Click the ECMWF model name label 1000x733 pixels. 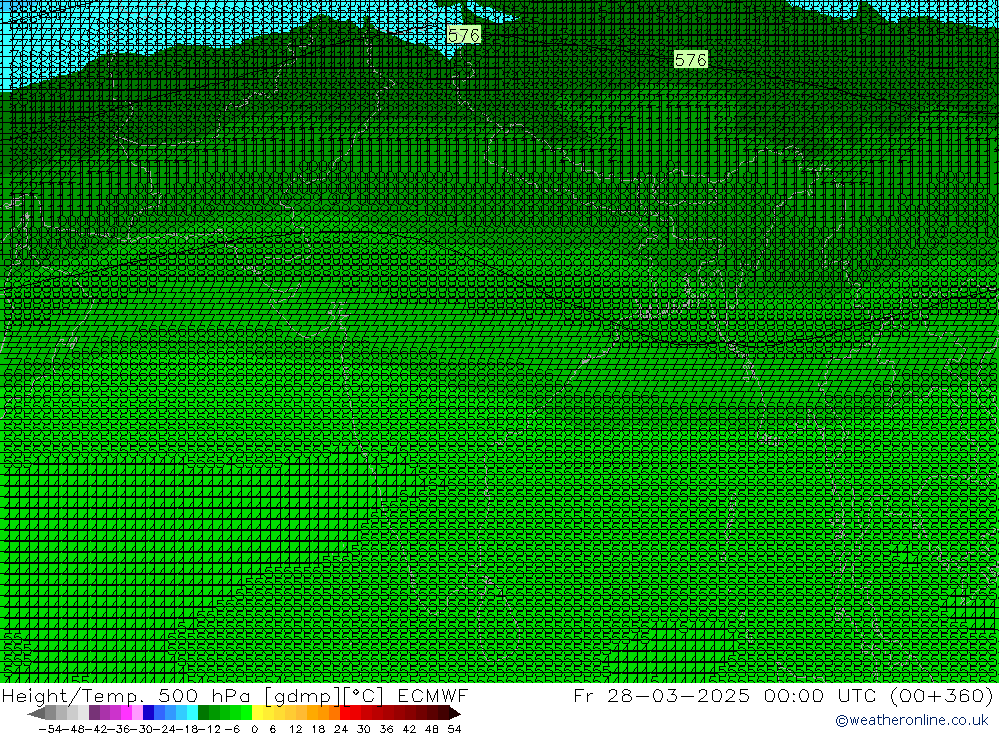[x=433, y=695]
